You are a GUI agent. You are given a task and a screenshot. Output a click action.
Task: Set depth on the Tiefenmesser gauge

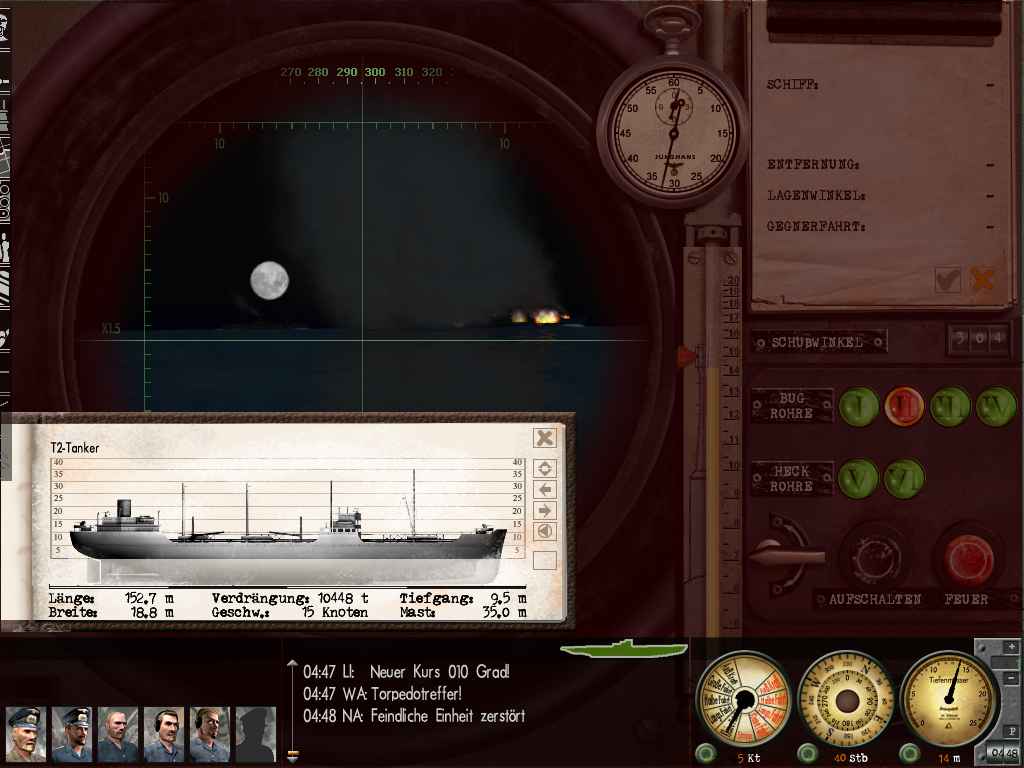pos(948,700)
